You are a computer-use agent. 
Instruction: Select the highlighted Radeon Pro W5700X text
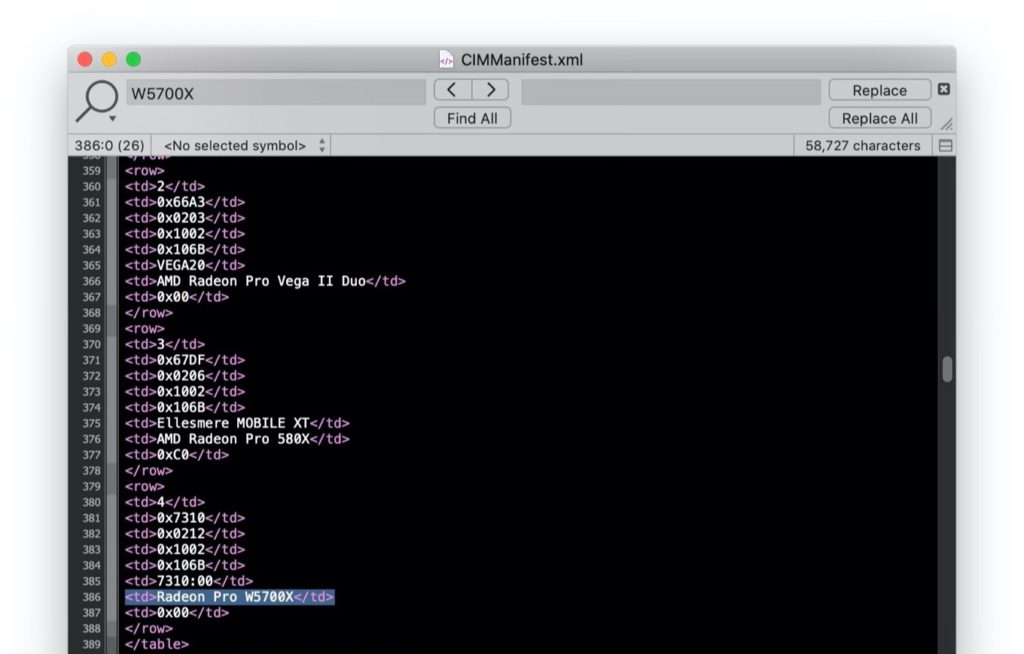pyautogui.click(x=228, y=596)
